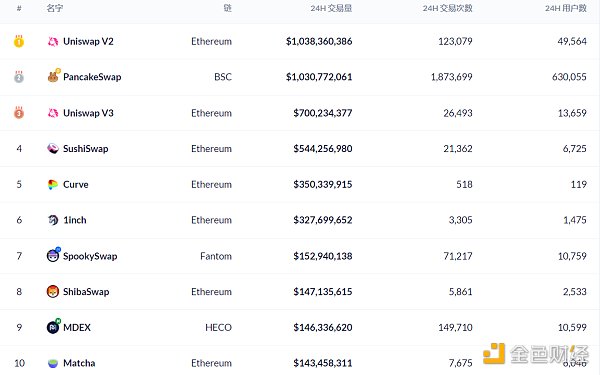Open the SpookySwap row on Fantom
600x375 pixels.
[300, 256]
